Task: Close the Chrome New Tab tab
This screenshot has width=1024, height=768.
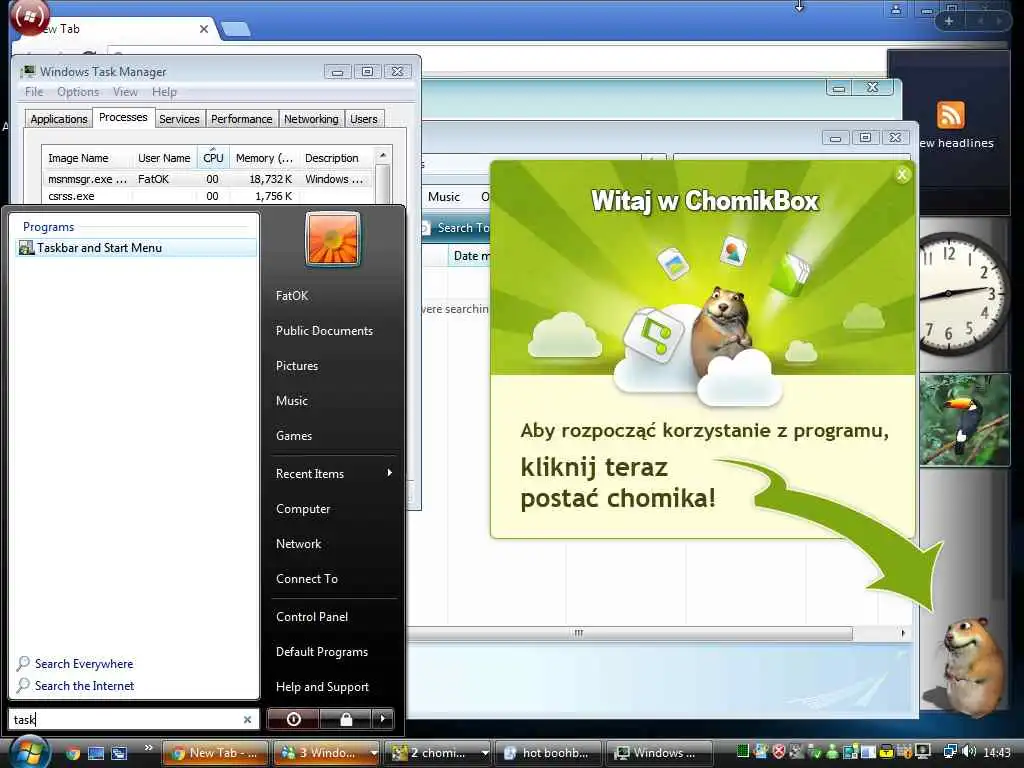Action: (x=204, y=29)
